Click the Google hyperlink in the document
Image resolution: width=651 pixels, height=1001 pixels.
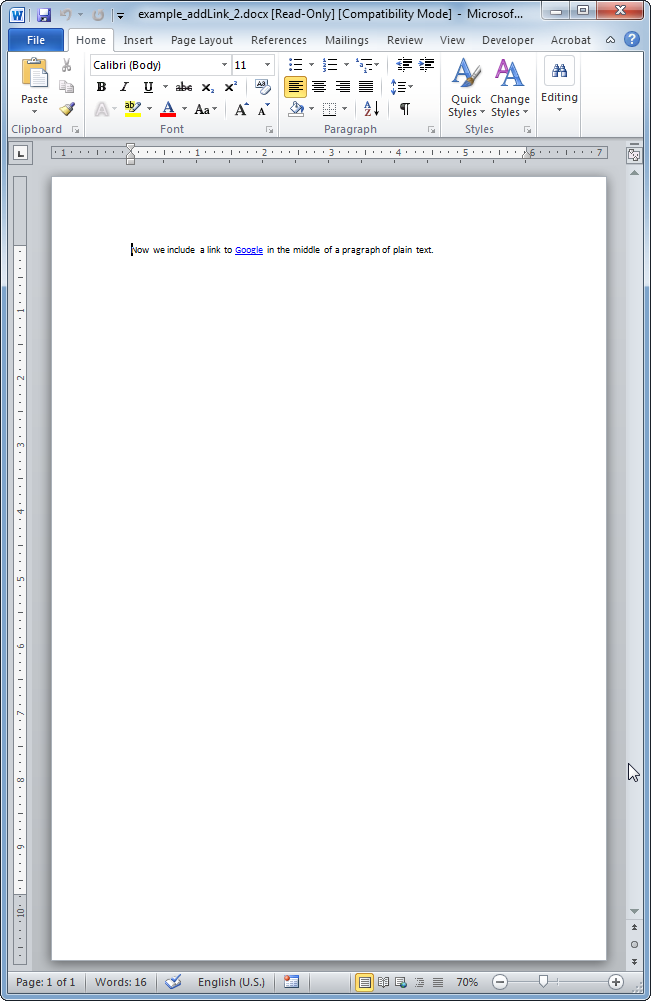pos(249,250)
